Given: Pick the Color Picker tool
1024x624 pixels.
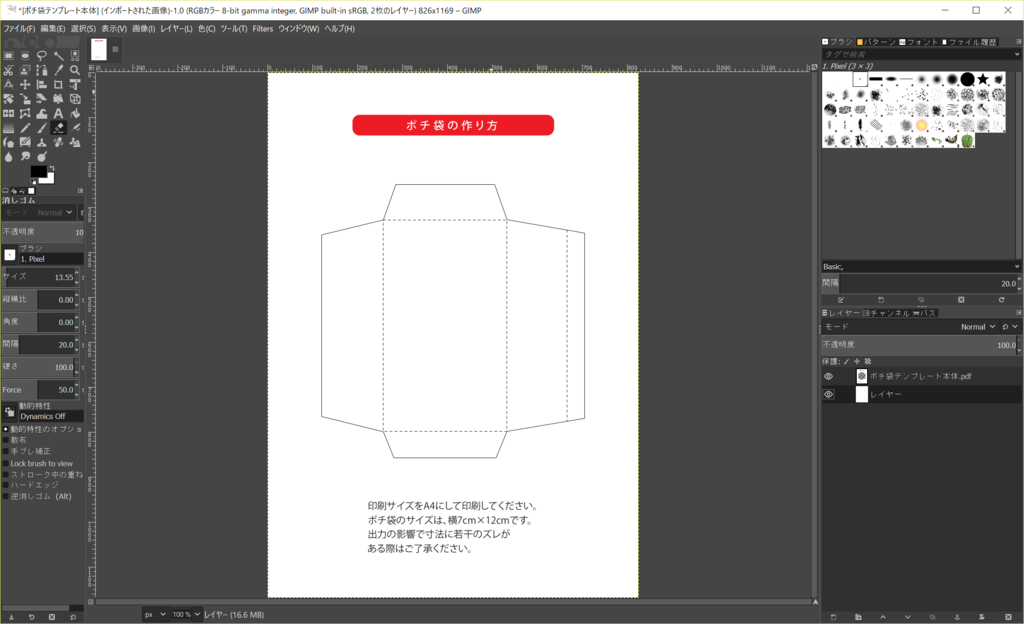Looking at the screenshot, I should [57, 70].
